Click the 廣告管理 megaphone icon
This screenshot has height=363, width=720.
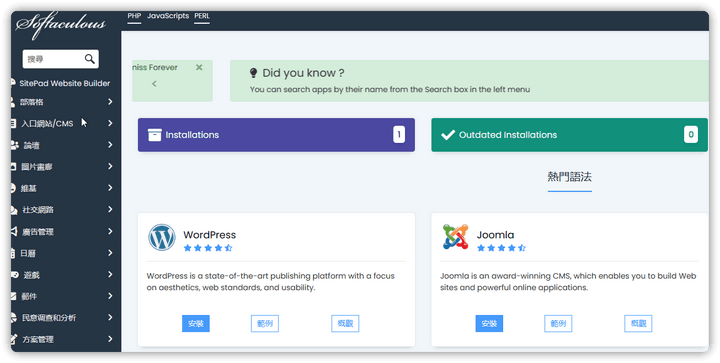pyautogui.click(x=14, y=231)
